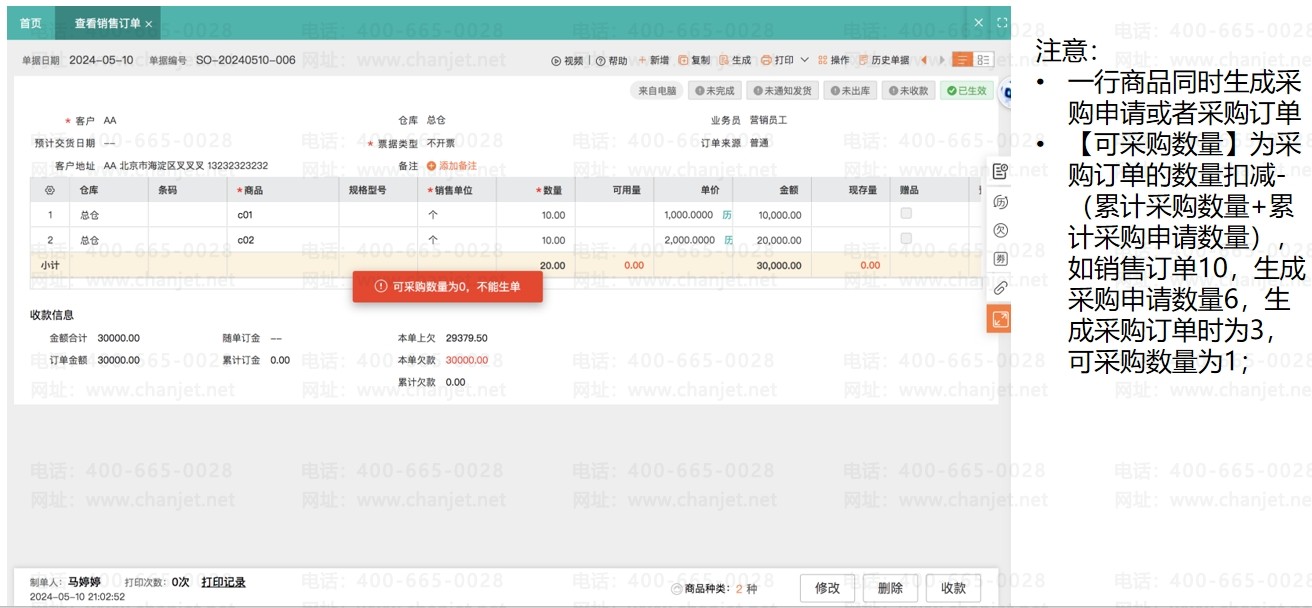Viewport: 1312px width, 608px height.
Task: Go to previous document with left arrow
Action: [923, 61]
